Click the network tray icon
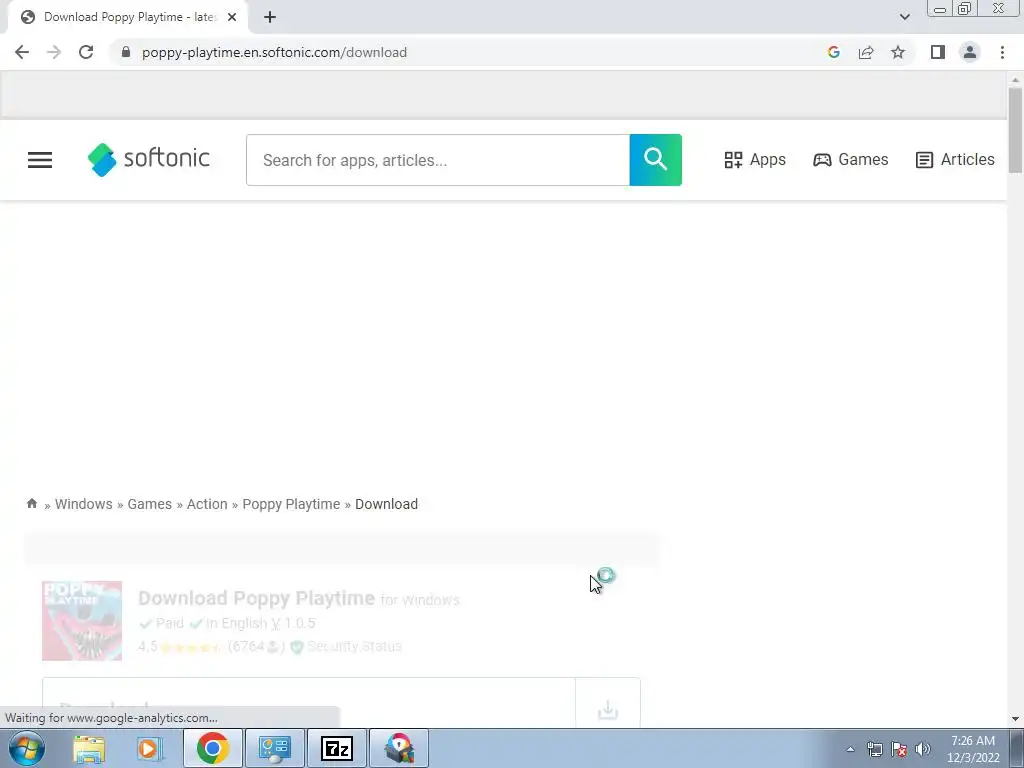This screenshot has width=1024, height=768. [x=874, y=749]
